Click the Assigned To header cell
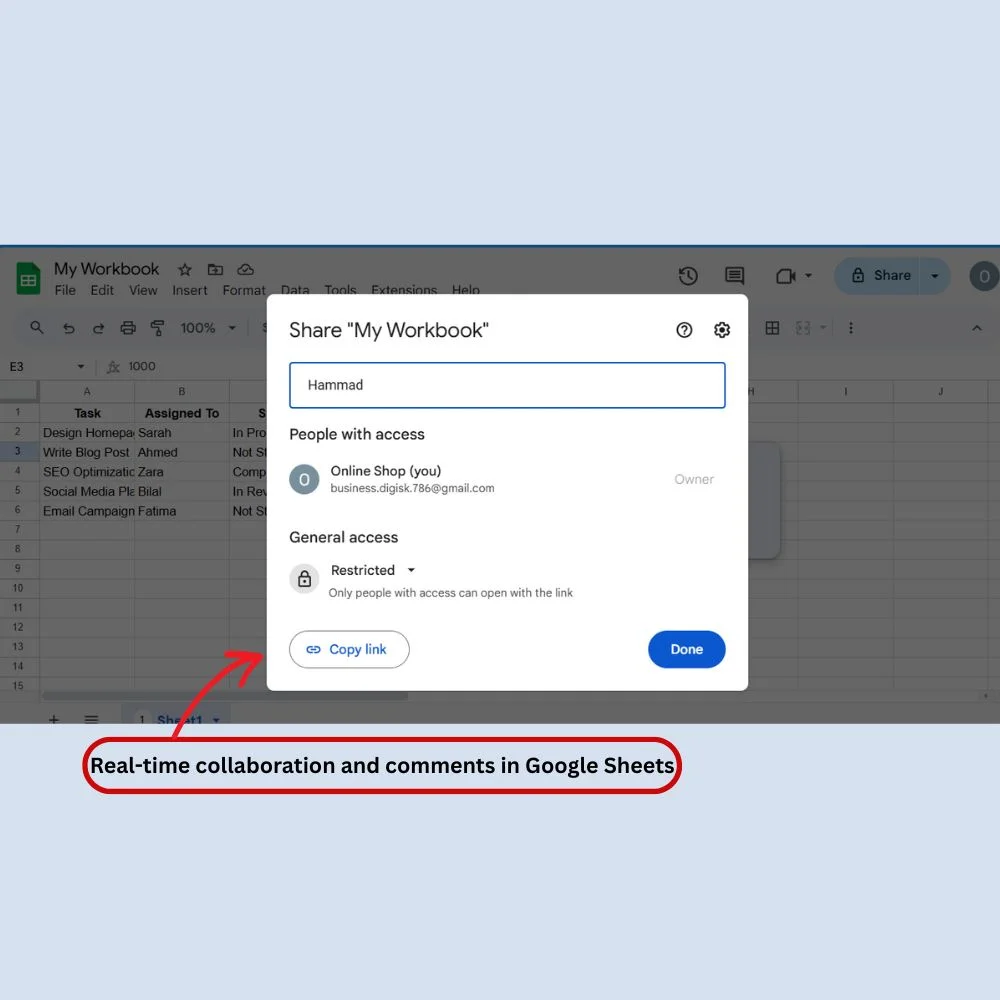1000x1000 pixels. [182, 413]
